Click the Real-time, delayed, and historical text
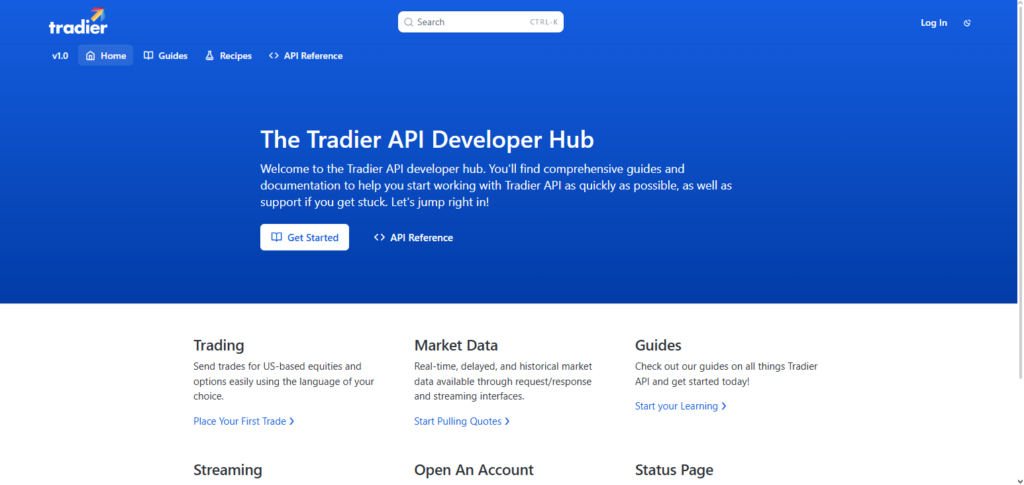This screenshot has height=485, width=1024. (503, 381)
